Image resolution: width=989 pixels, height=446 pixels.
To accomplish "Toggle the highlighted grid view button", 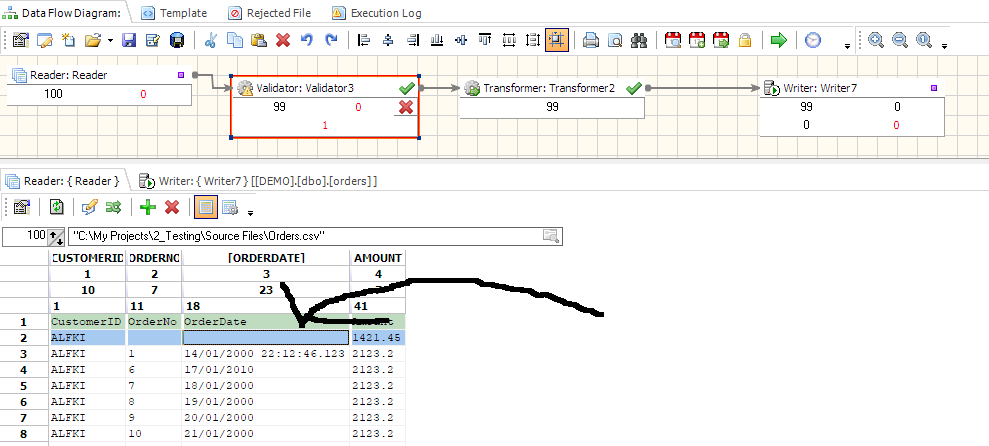I will click(x=206, y=207).
